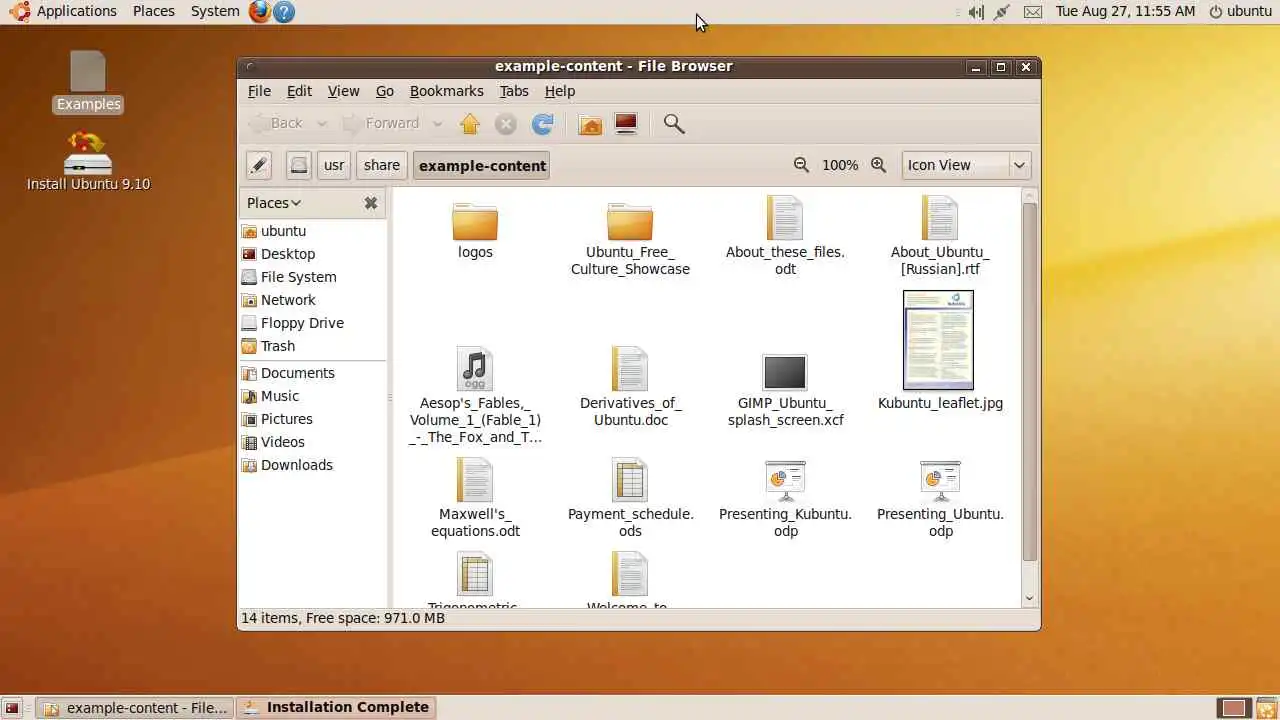Viewport: 1280px width, 720px height.
Task: Zoom in with the plus magnifier
Action: pyautogui.click(x=878, y=165)
